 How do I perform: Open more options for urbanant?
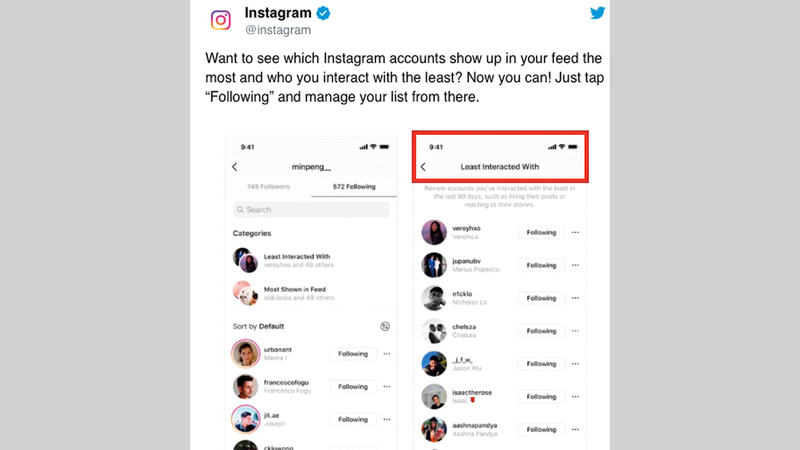click(x=386, y=353)
